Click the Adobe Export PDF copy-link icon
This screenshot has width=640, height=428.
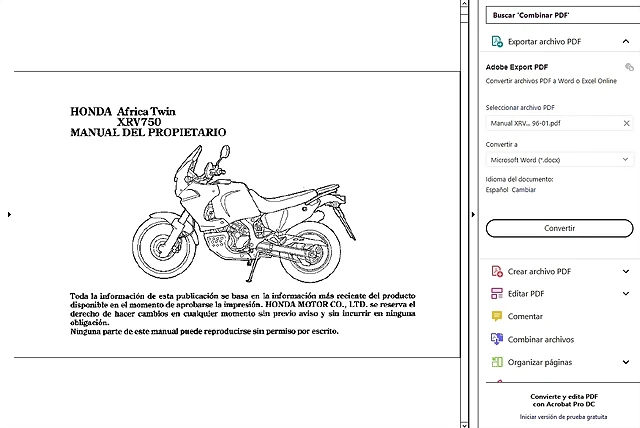pos(629,67)
